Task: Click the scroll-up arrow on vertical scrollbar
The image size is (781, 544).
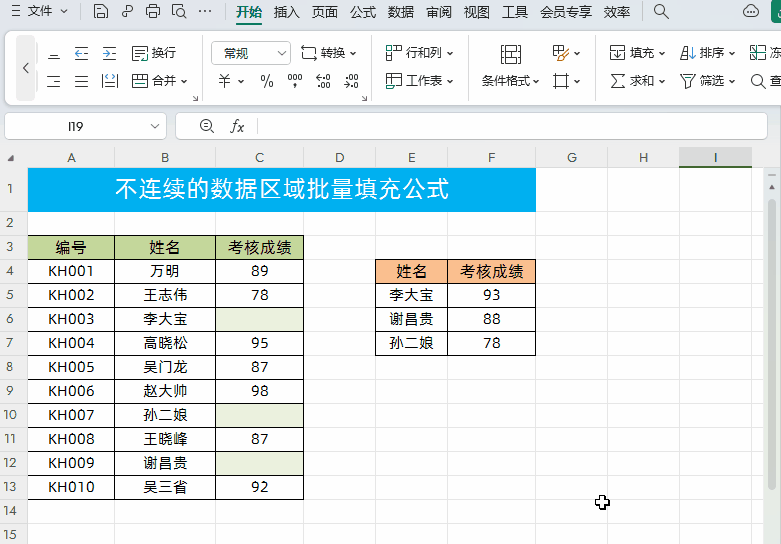Action: click(x=772, y=187)
